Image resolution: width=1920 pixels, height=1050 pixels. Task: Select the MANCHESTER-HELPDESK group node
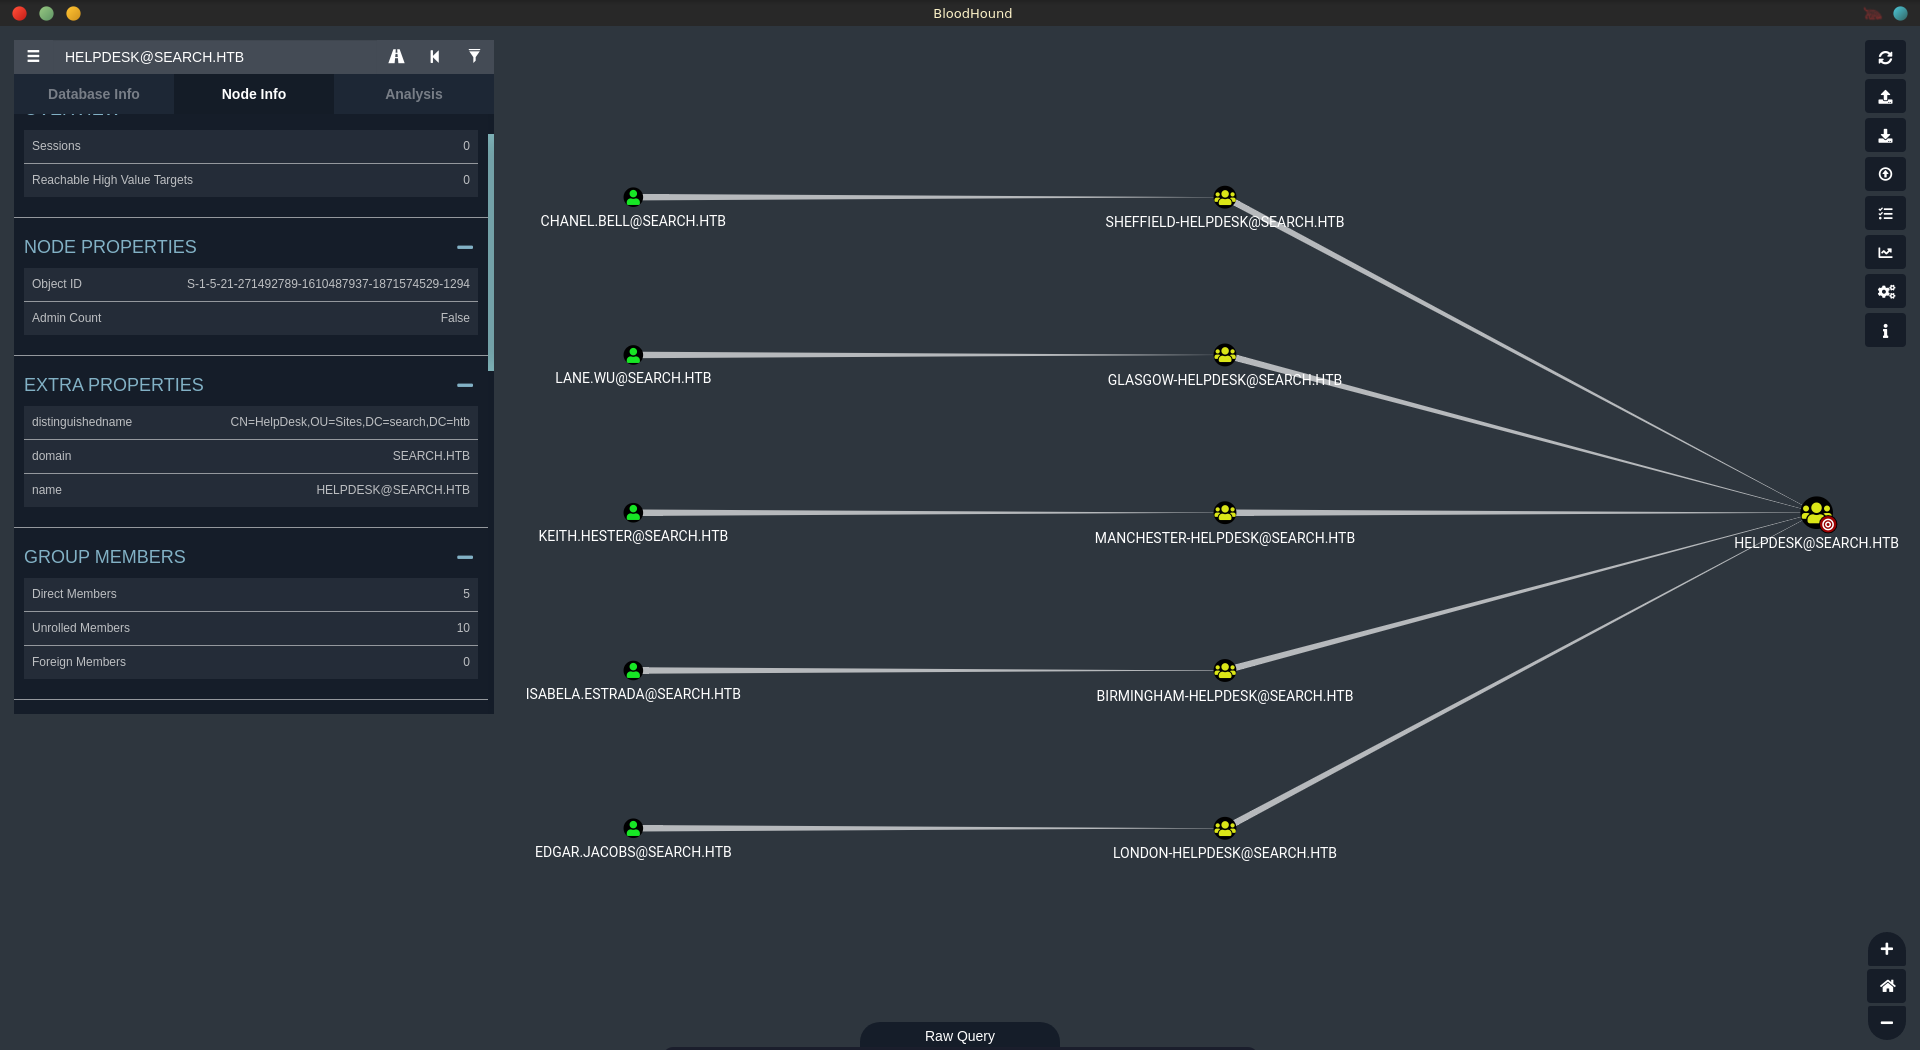point(1224,513)
